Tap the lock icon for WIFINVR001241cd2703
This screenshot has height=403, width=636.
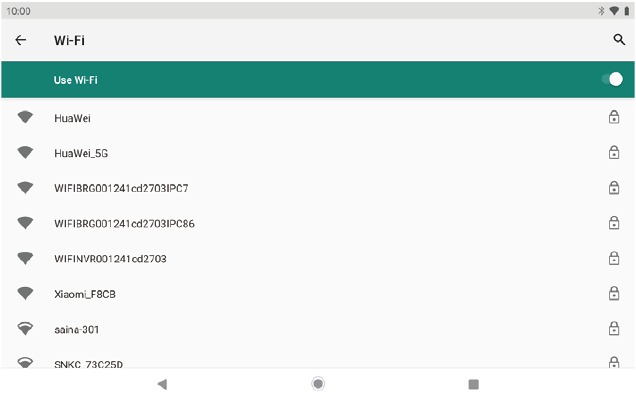click(x=614, y=258)
